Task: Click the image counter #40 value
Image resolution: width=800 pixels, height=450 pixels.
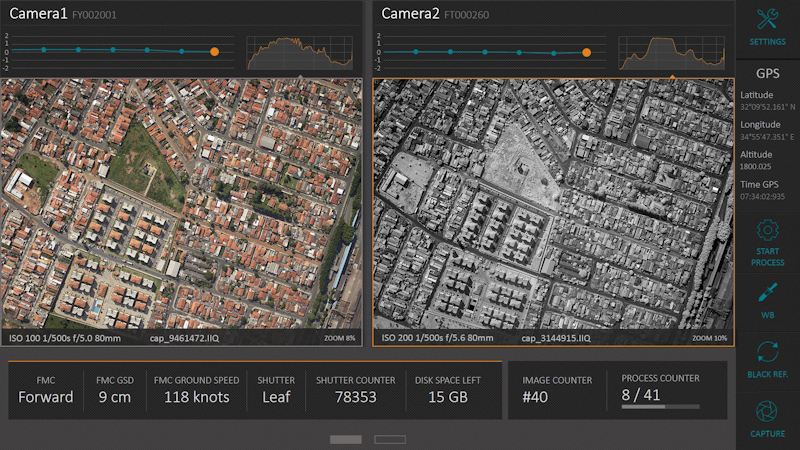Action: 535,397
